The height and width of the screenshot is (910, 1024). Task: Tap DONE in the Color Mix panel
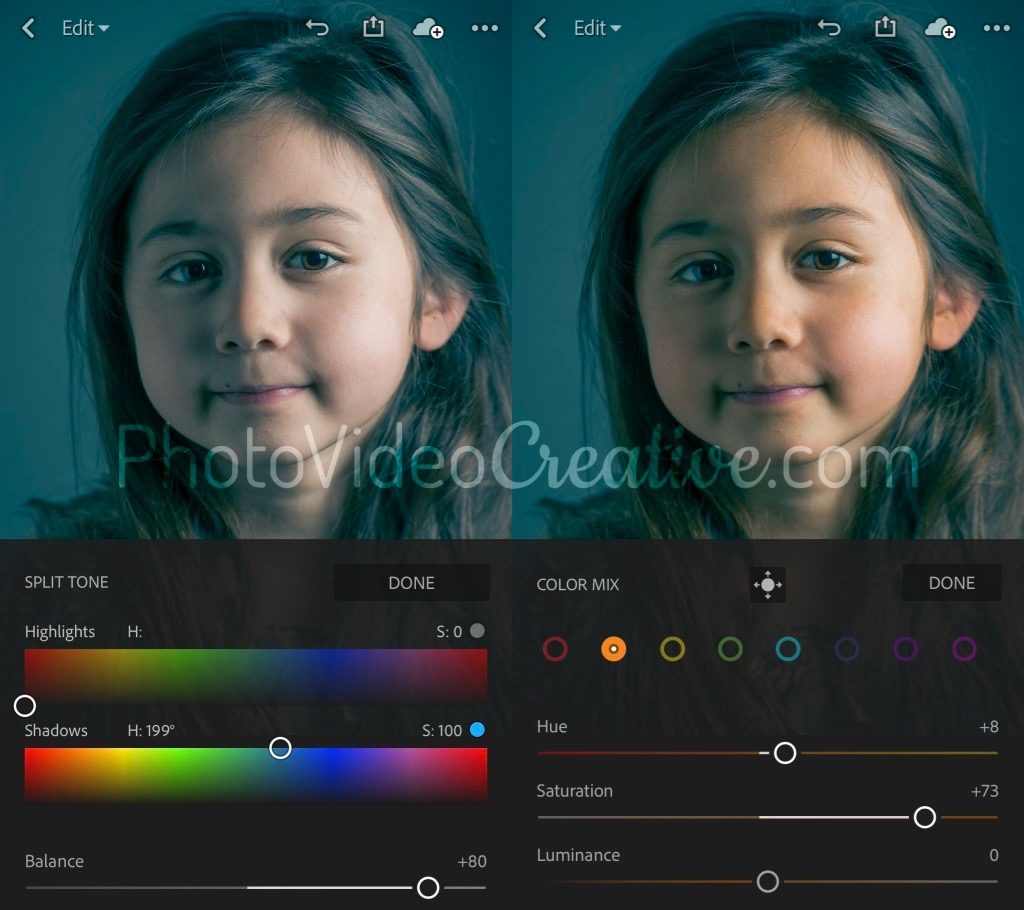951,583
